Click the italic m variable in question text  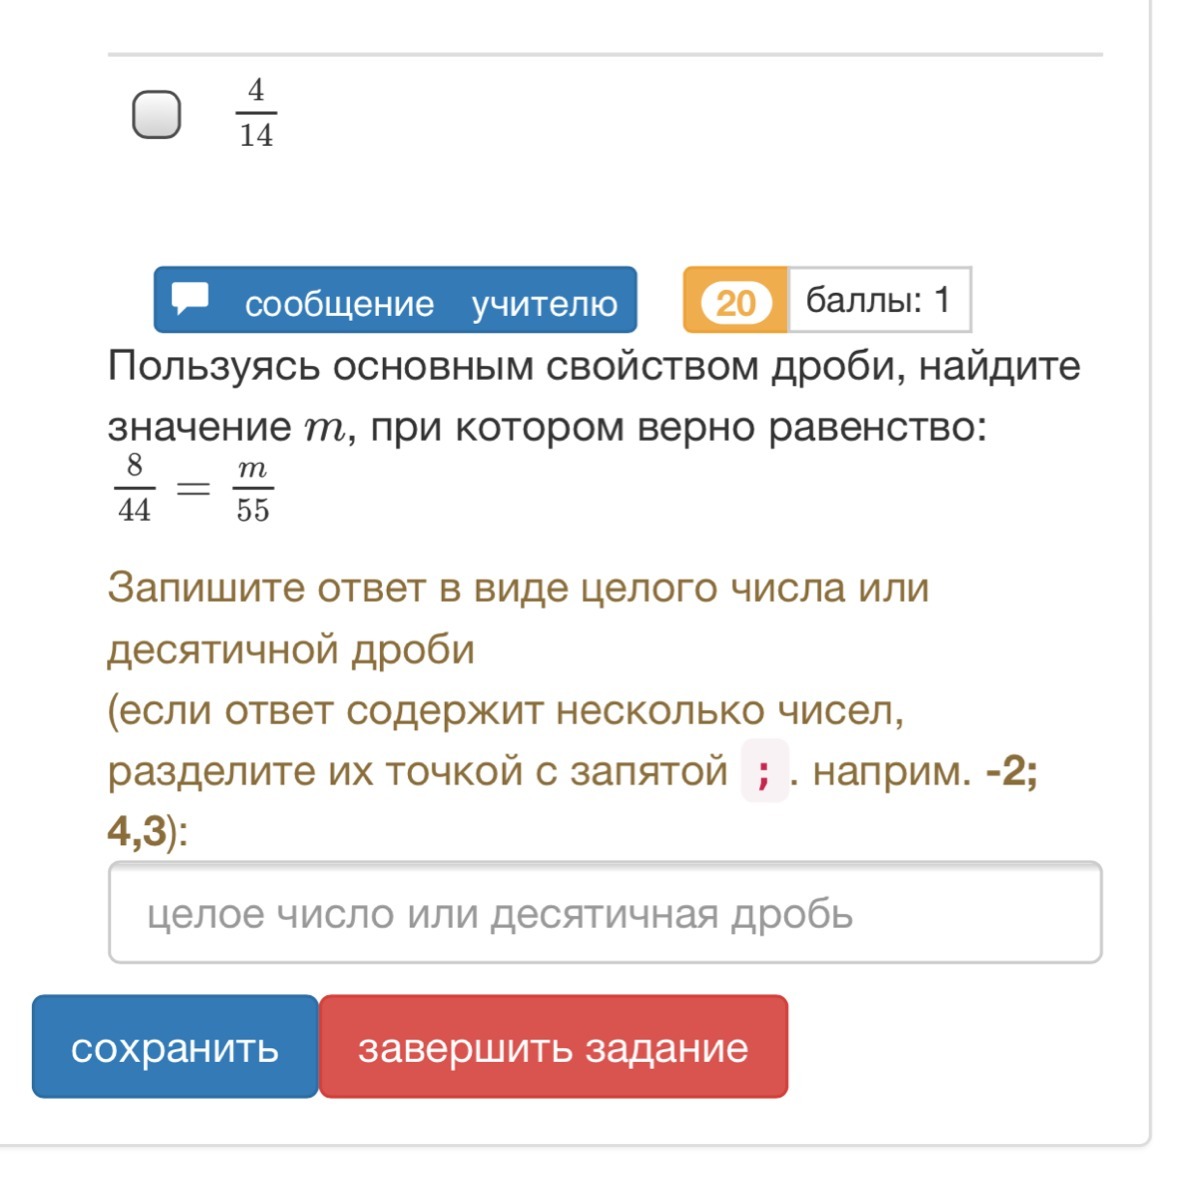point(323,428)
